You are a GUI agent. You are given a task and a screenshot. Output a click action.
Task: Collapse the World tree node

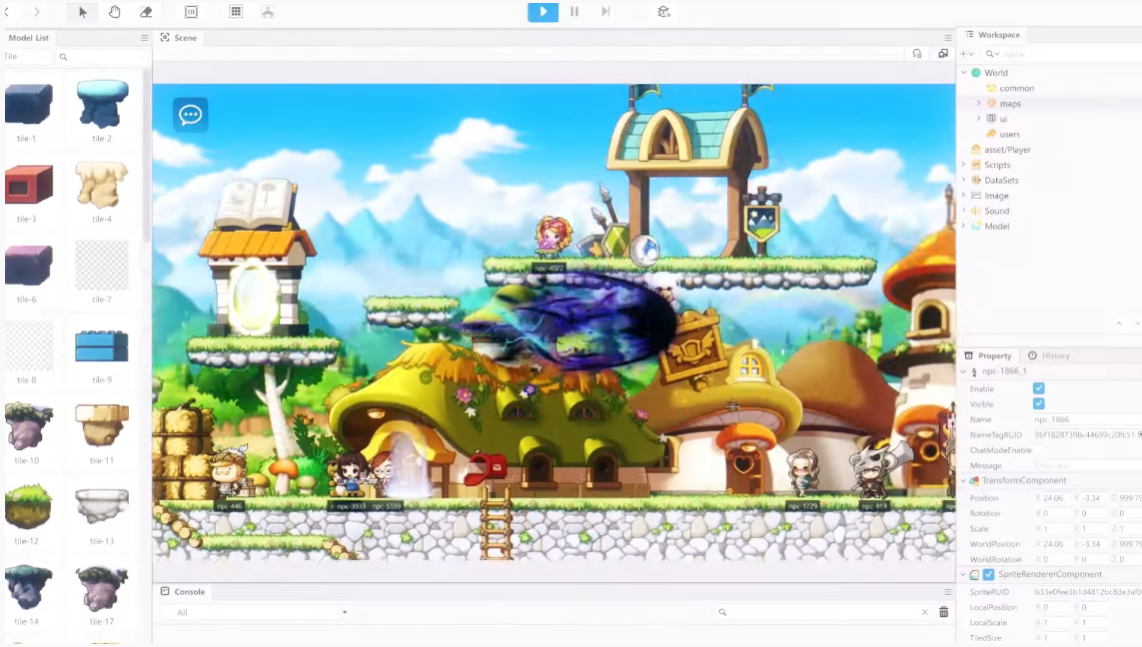tap(964, 73)
